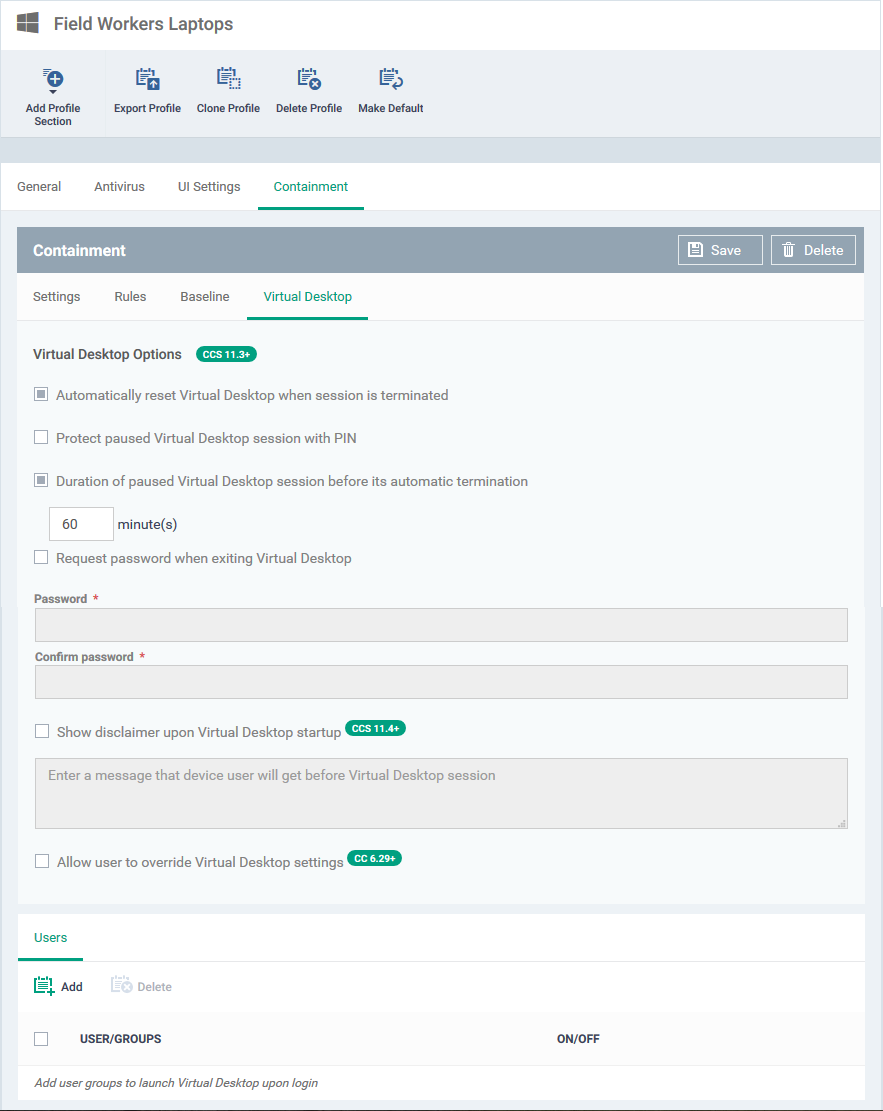Select all with USER/GROUPS header checkbox
Image resolution: width=883 pixels, height=1111 pixels.
point(41,1039)
